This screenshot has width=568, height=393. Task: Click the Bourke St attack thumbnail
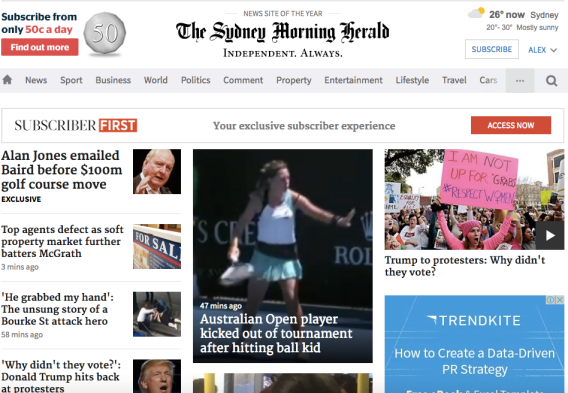157,314
